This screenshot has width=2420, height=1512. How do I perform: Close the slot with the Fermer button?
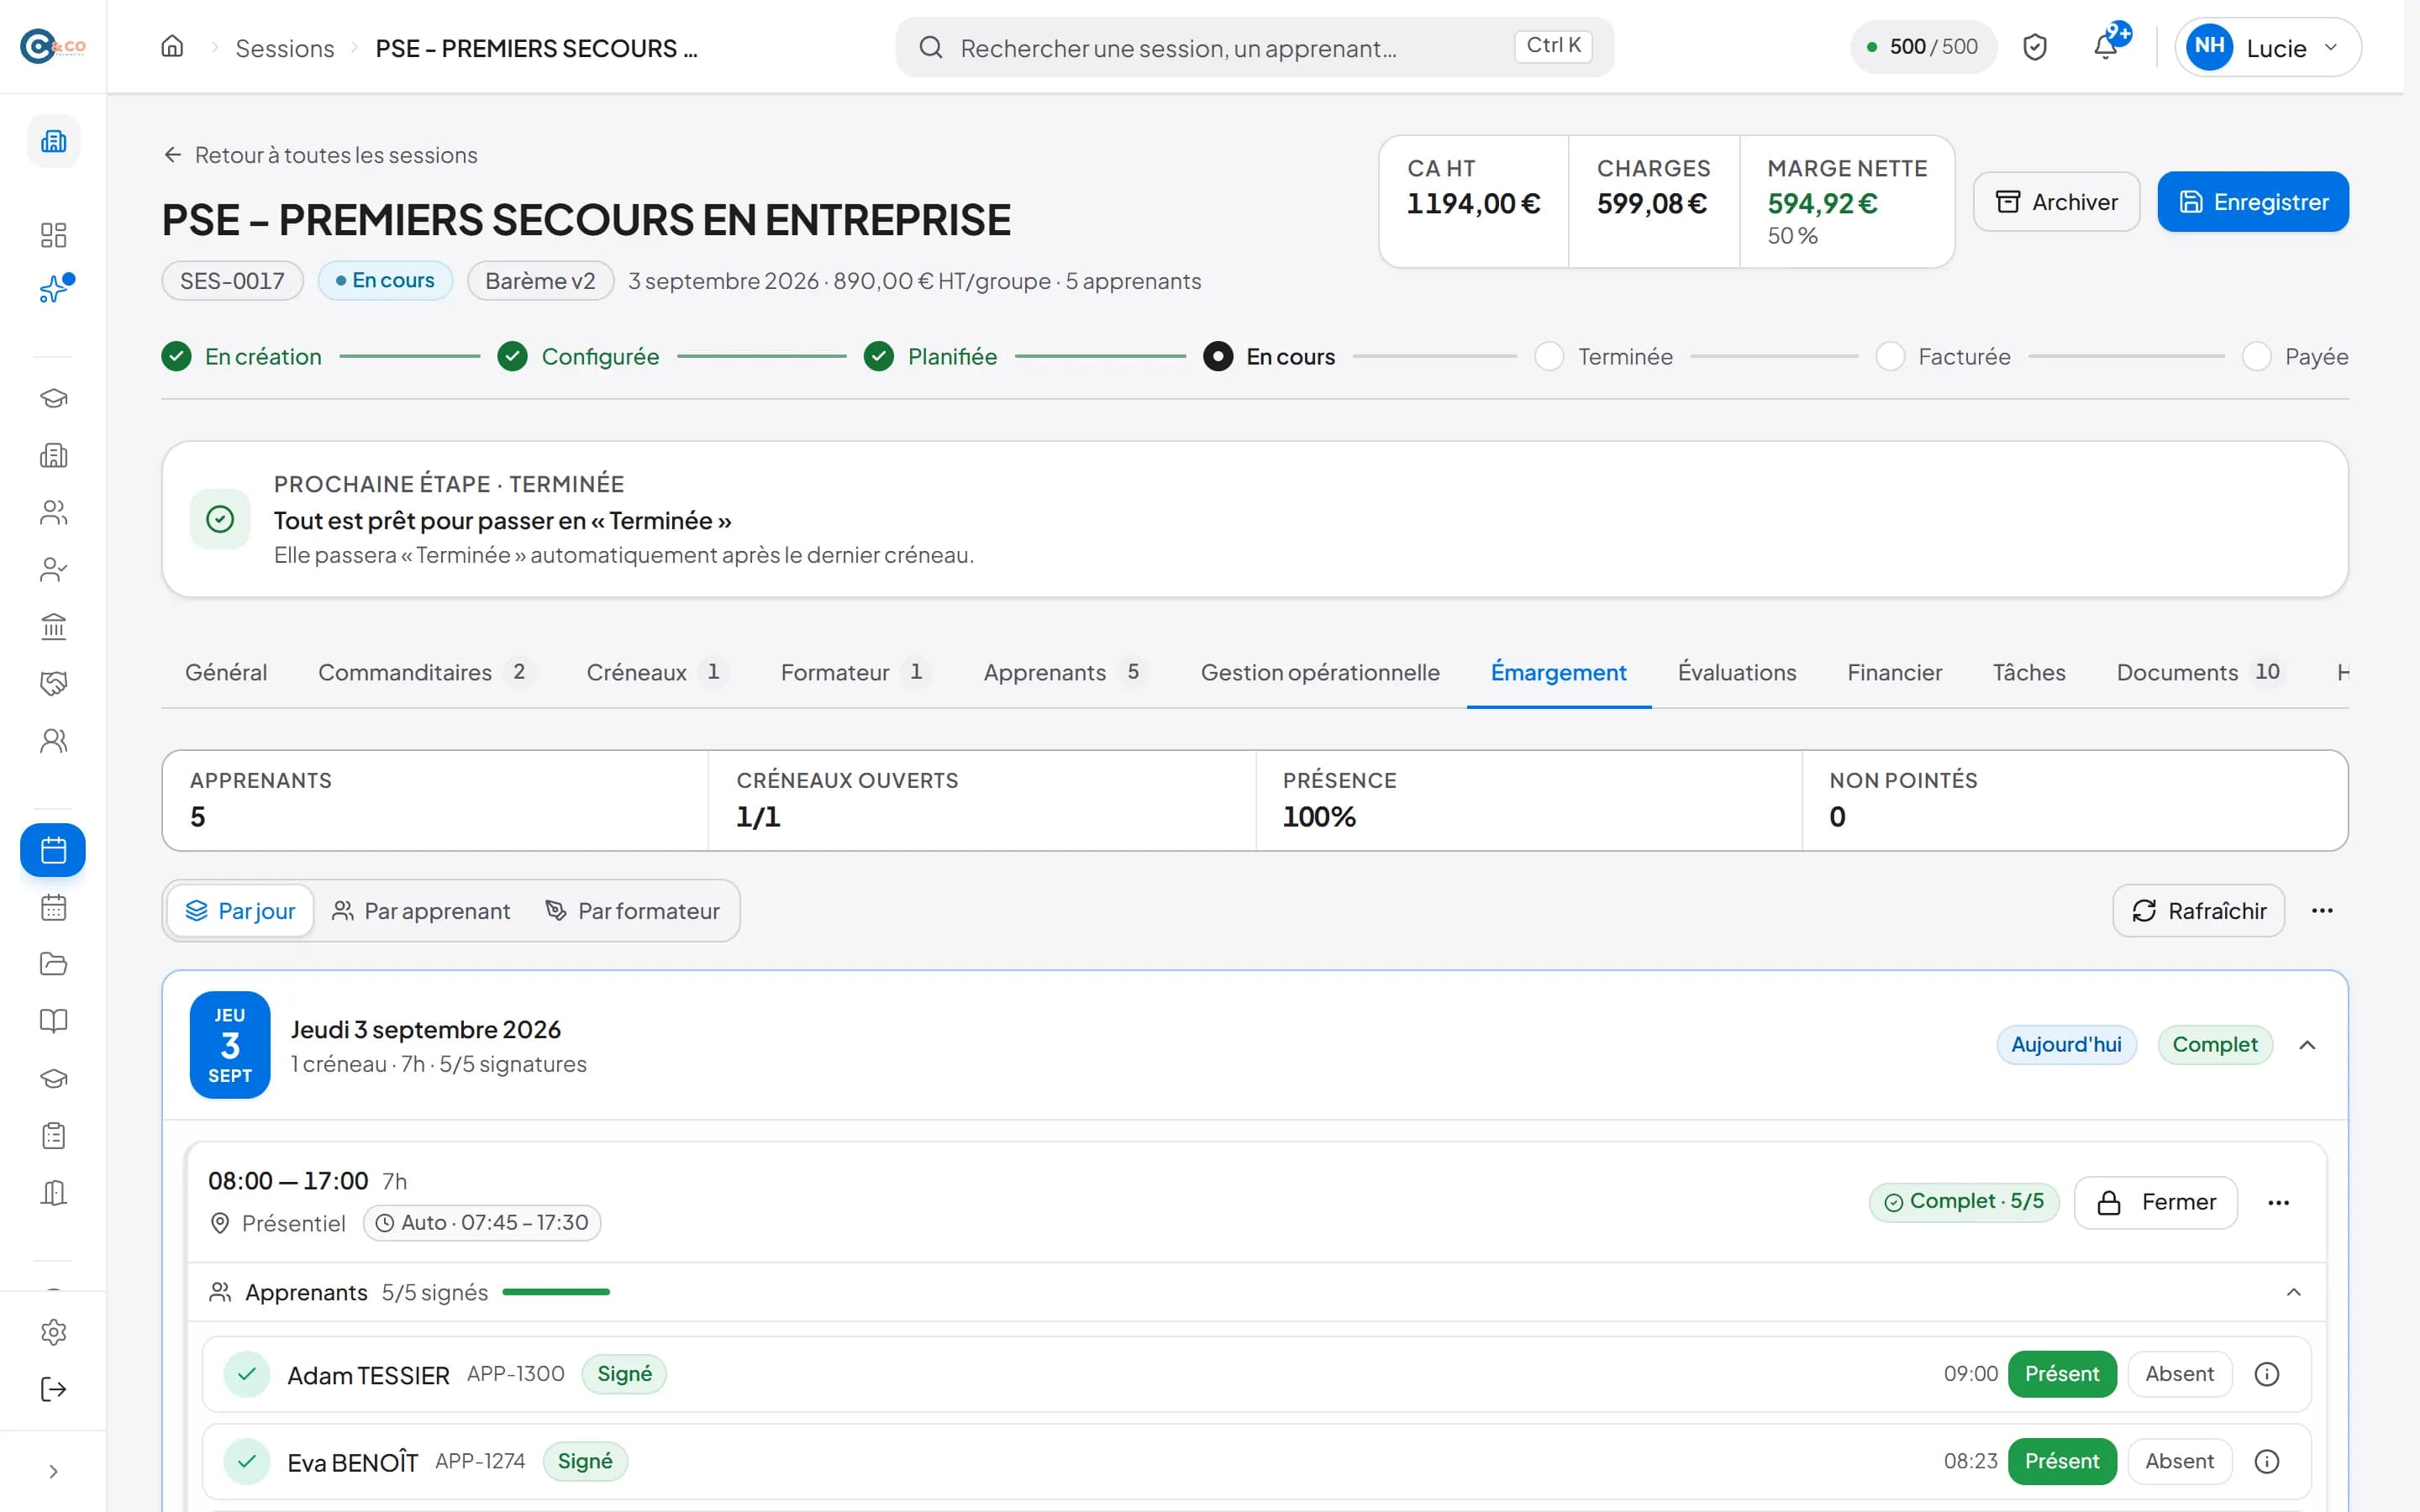click(x=2155, y=1202)
